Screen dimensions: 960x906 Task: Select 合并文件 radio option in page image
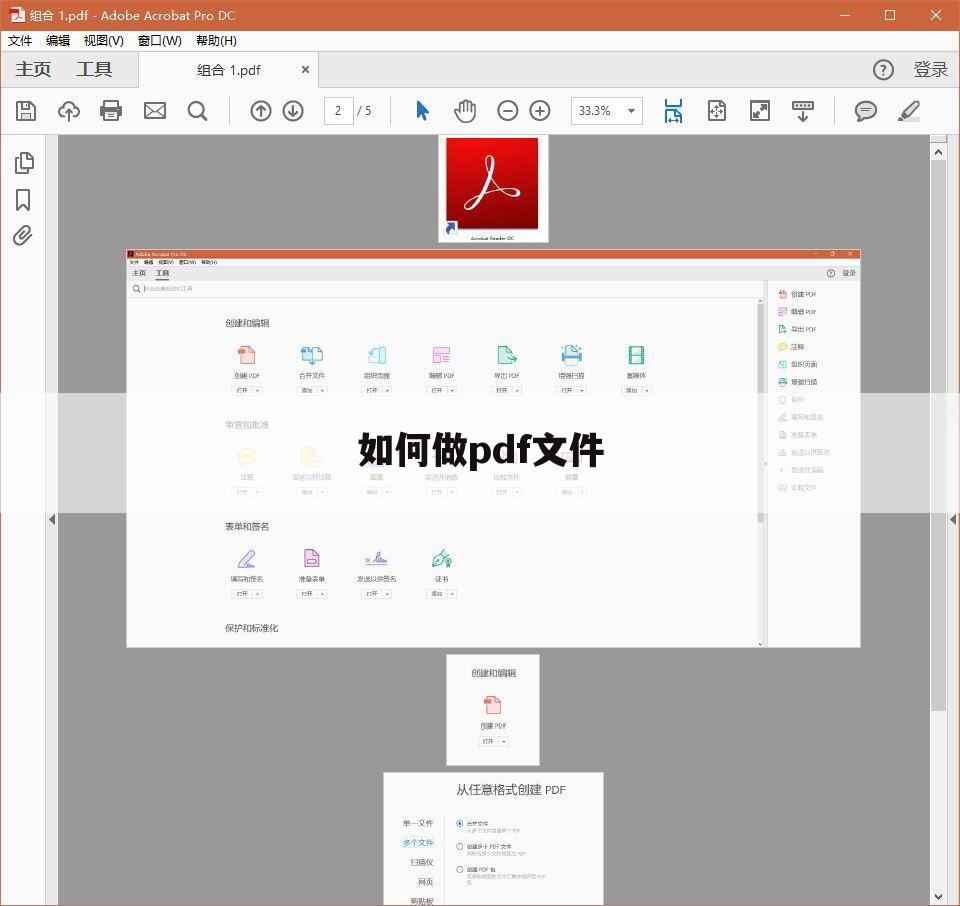459,823
